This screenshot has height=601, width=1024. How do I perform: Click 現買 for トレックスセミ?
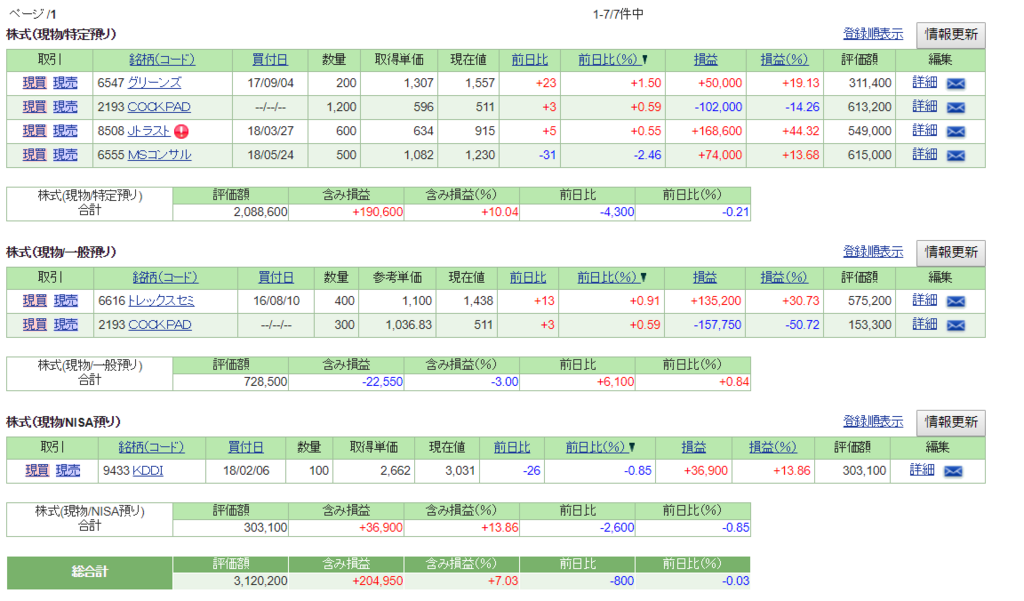click(35, 300)
